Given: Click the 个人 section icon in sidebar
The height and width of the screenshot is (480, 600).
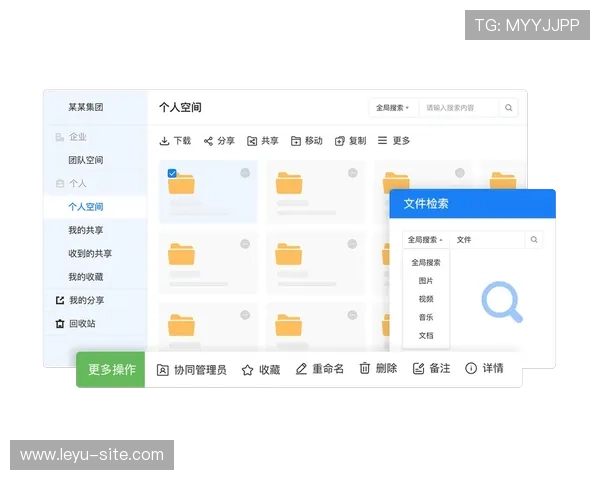Looking at the screenshot, I should click(x=60, y=184).
